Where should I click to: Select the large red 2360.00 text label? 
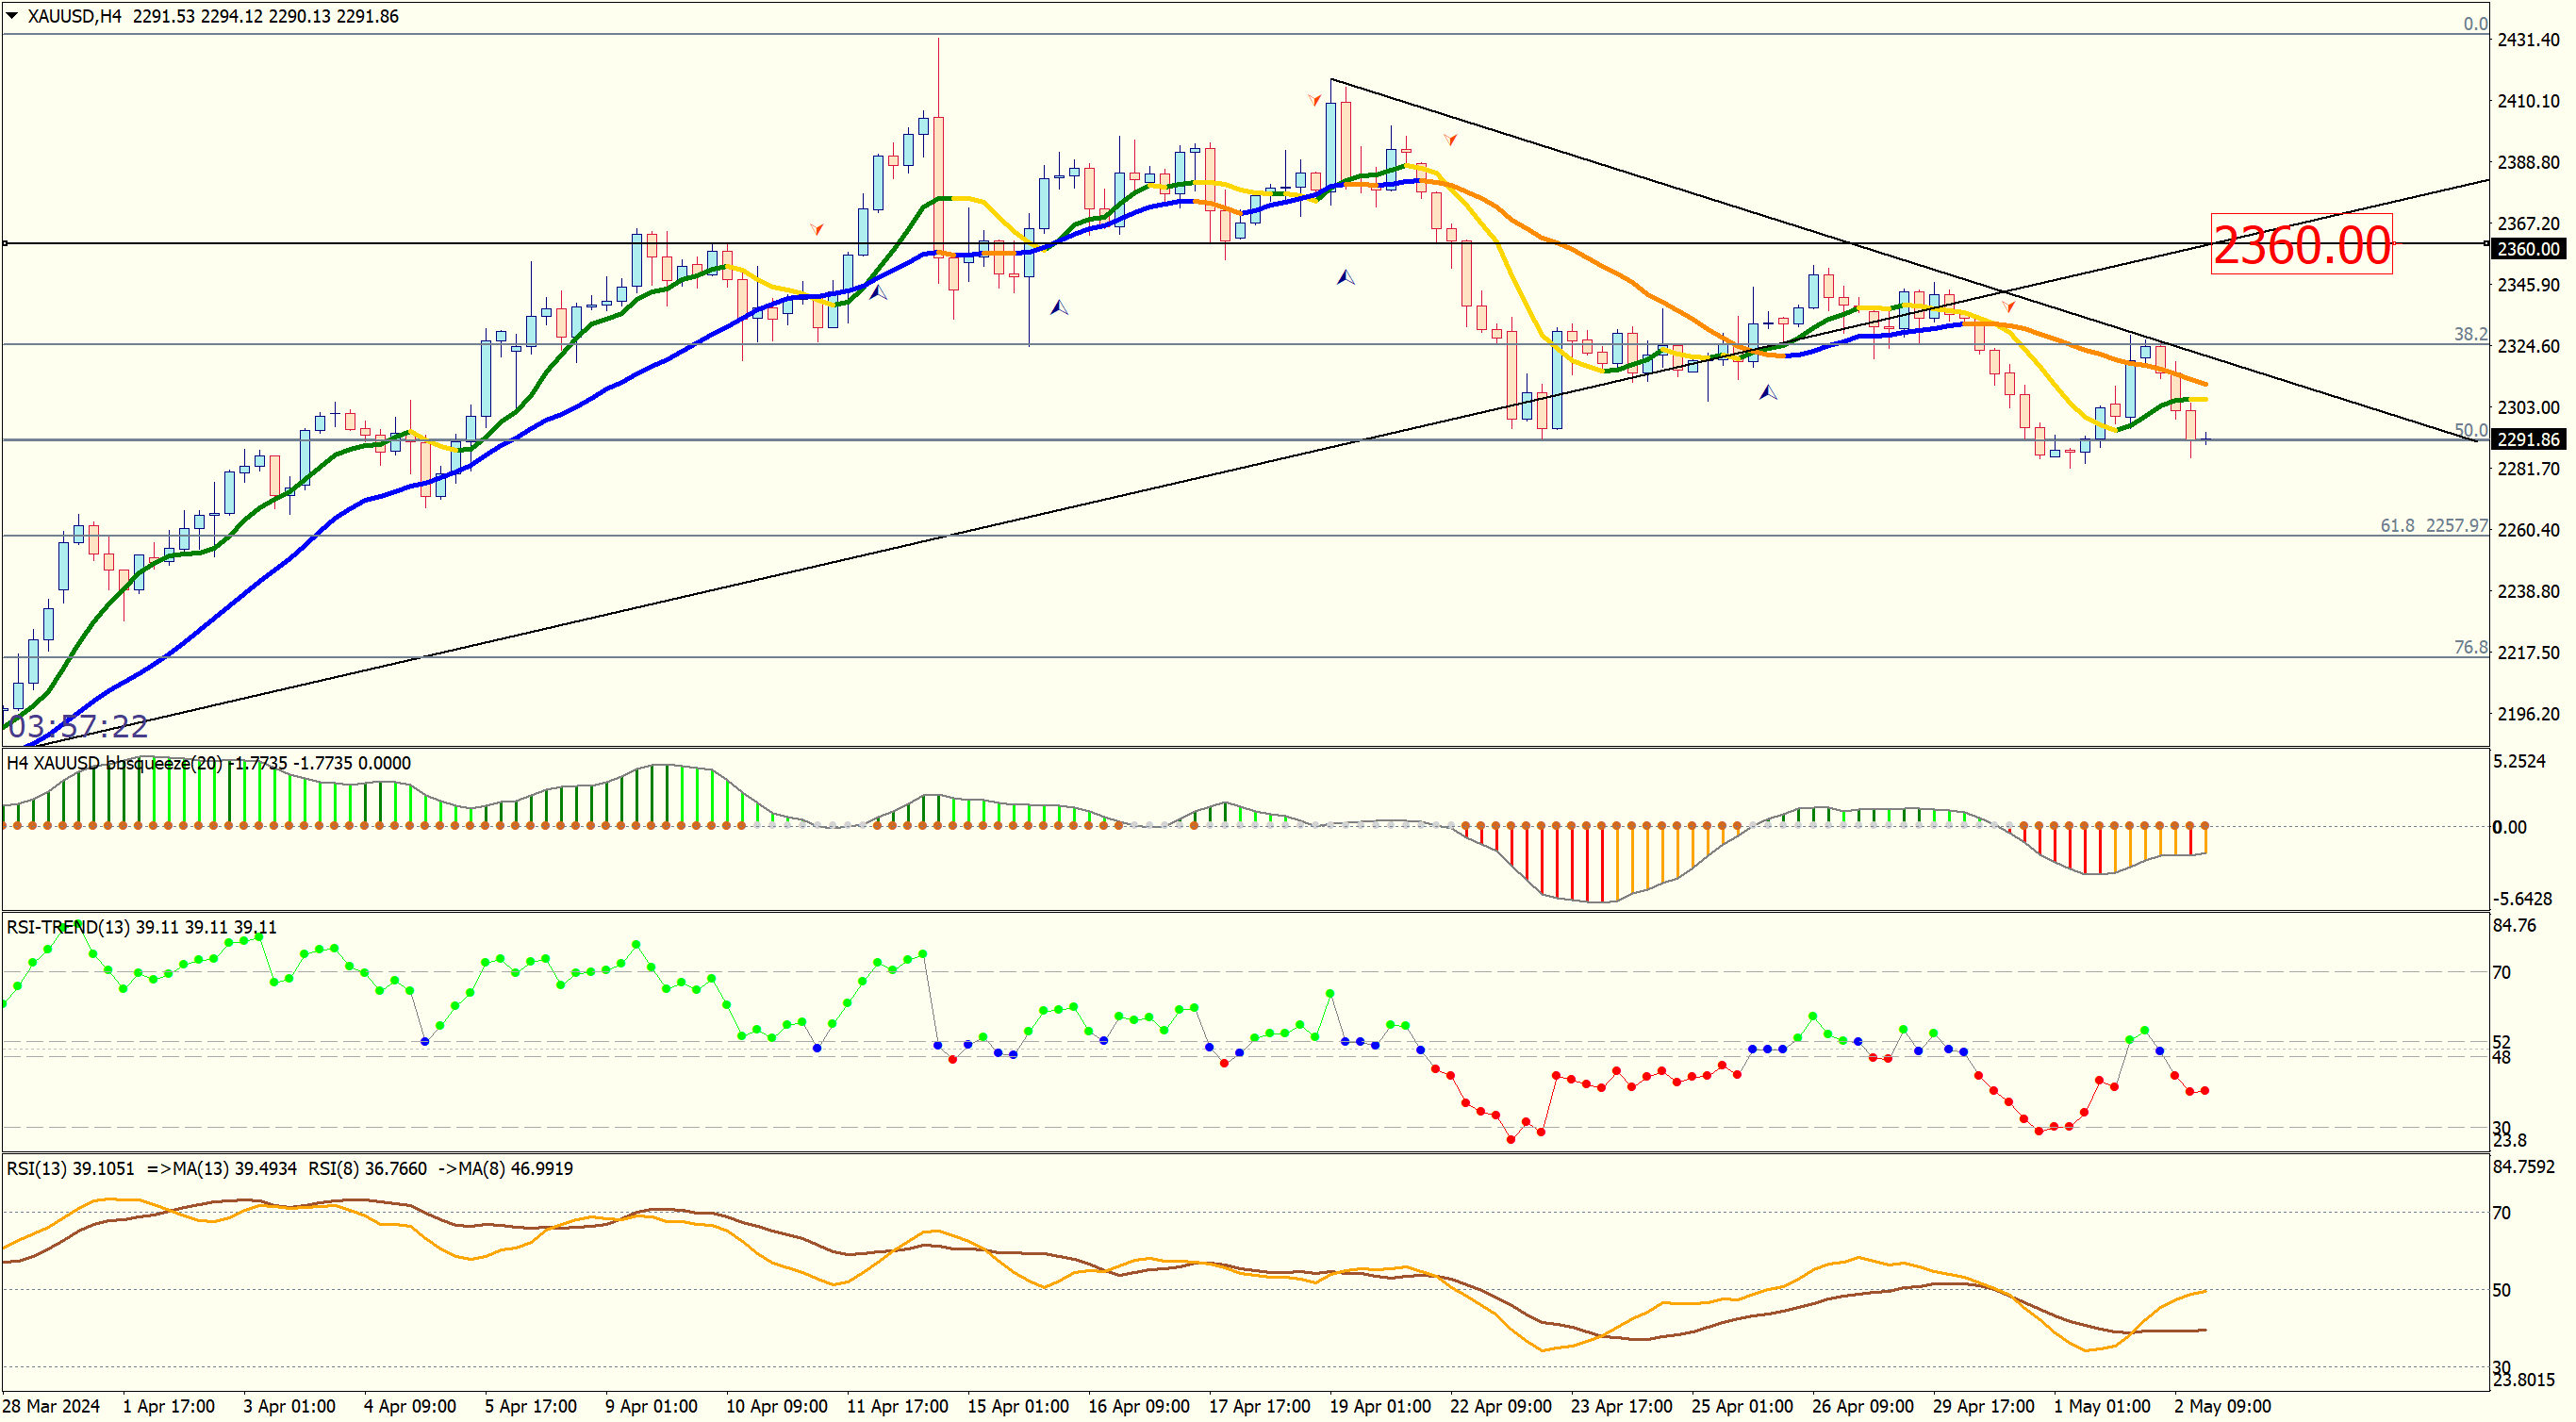[2301, 245]
